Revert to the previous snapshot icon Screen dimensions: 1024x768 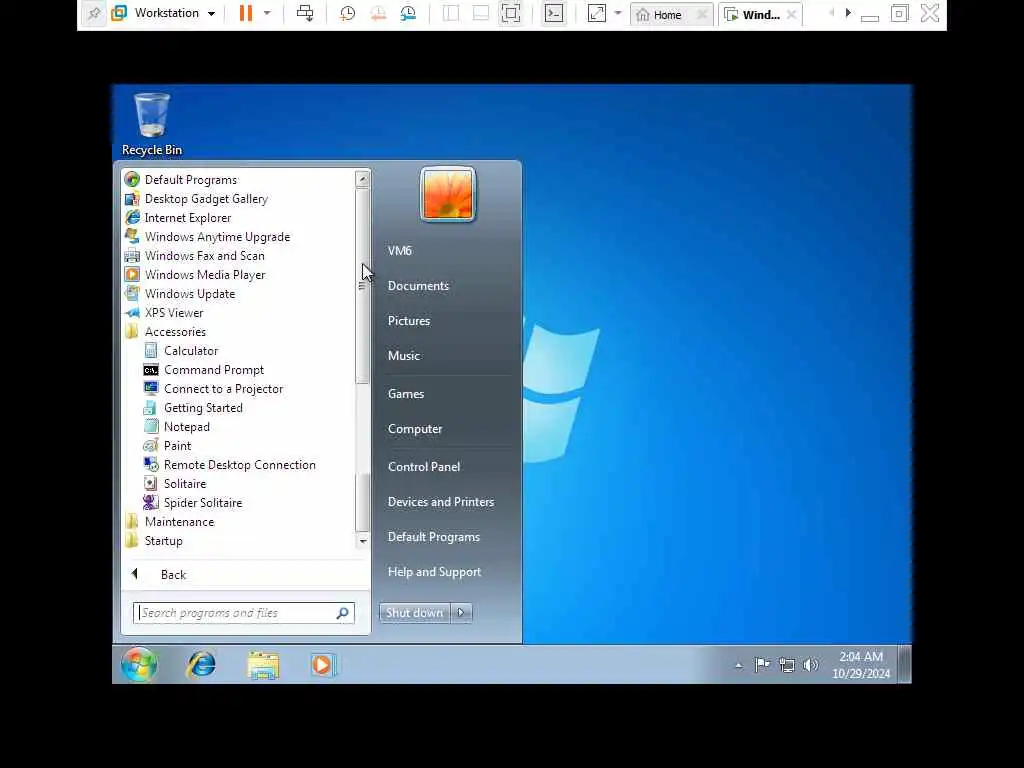coord(378,13)
